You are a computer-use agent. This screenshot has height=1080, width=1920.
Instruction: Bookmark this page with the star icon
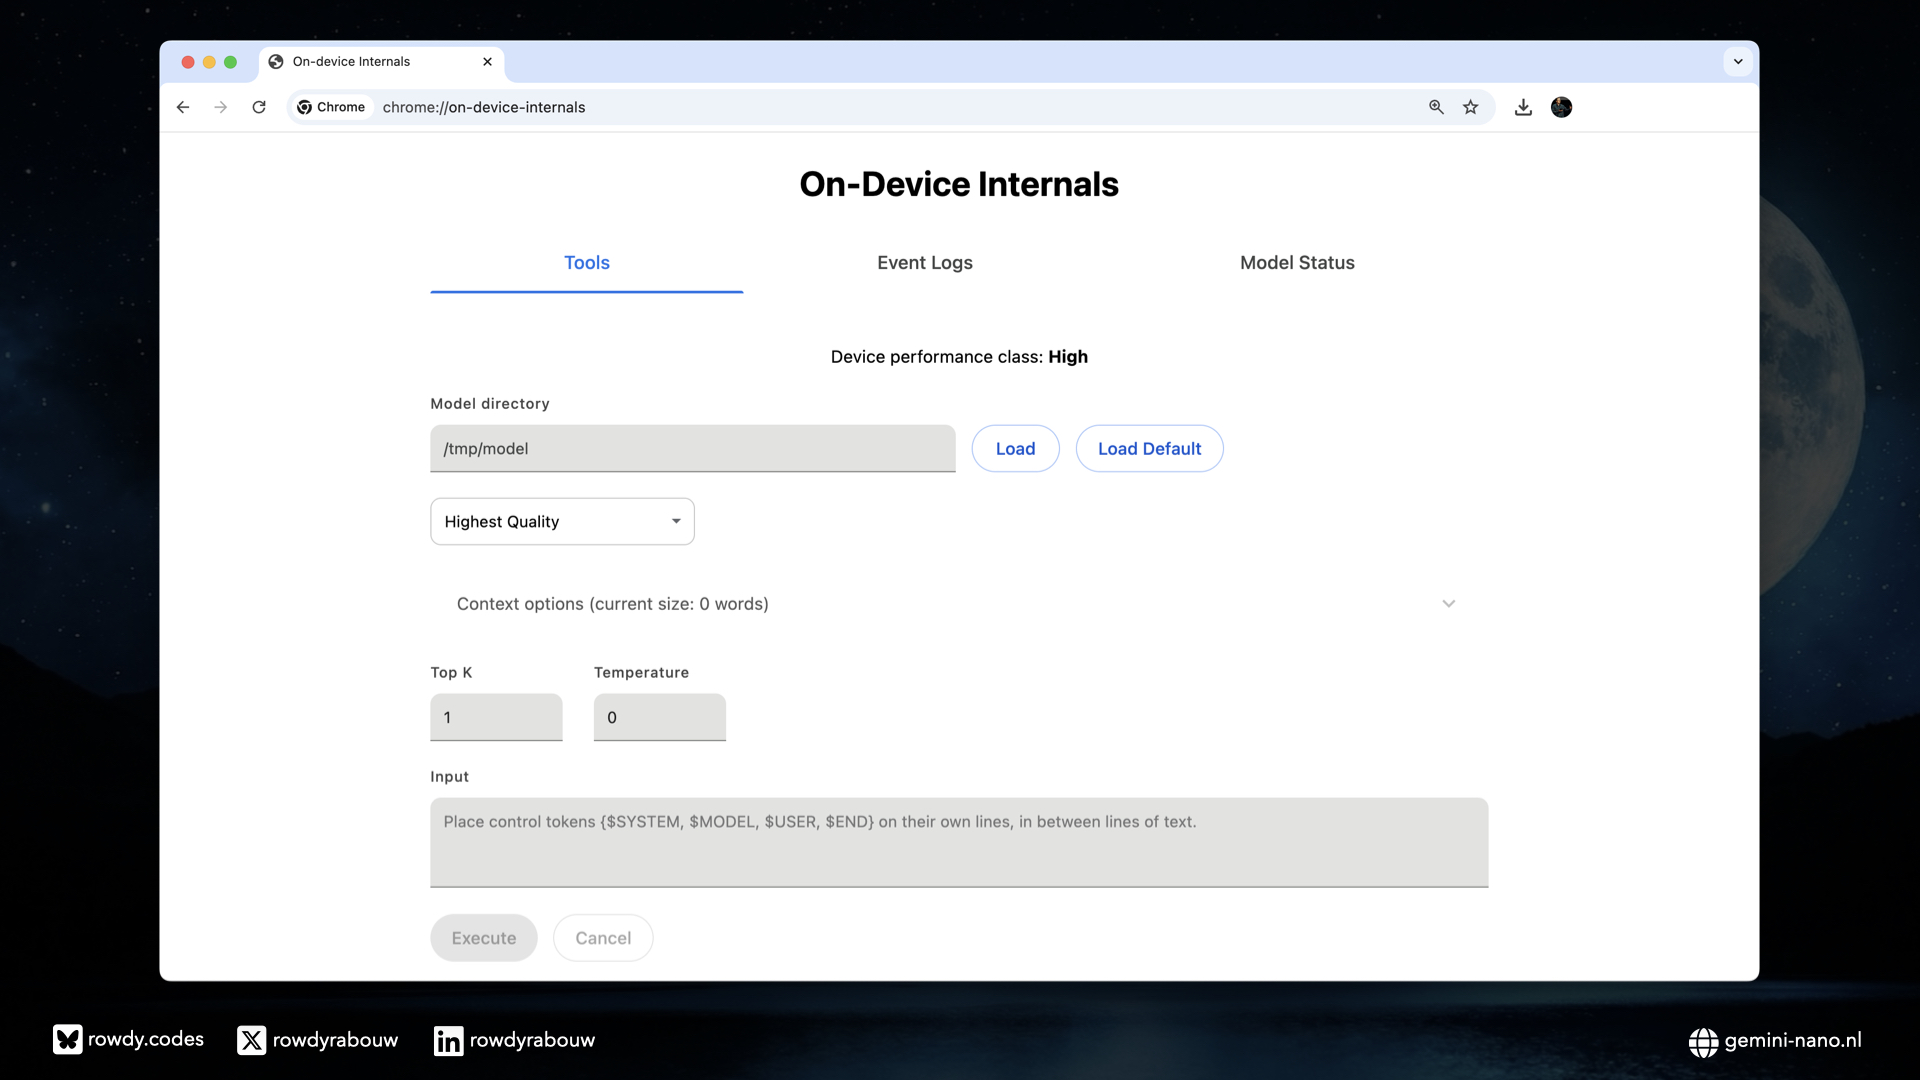tap(1470, 107)
